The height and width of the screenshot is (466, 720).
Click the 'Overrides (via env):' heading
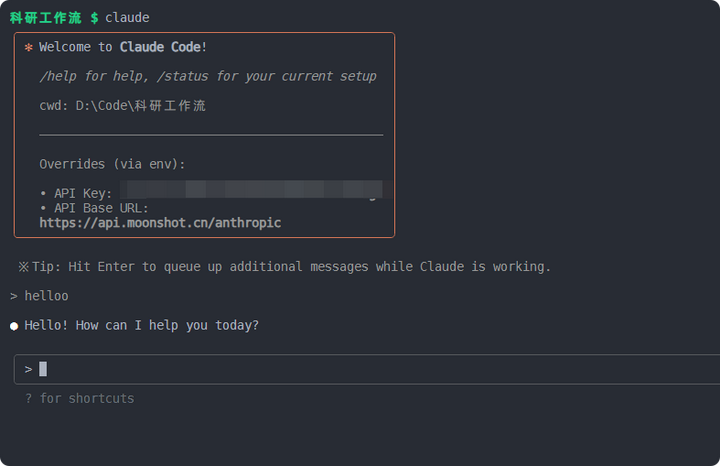click(x=112, y=164)
